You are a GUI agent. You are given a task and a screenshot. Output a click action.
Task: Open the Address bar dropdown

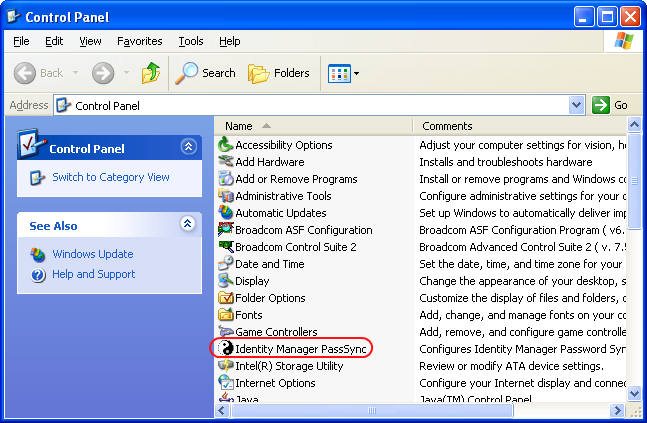(x=576, y=105)
